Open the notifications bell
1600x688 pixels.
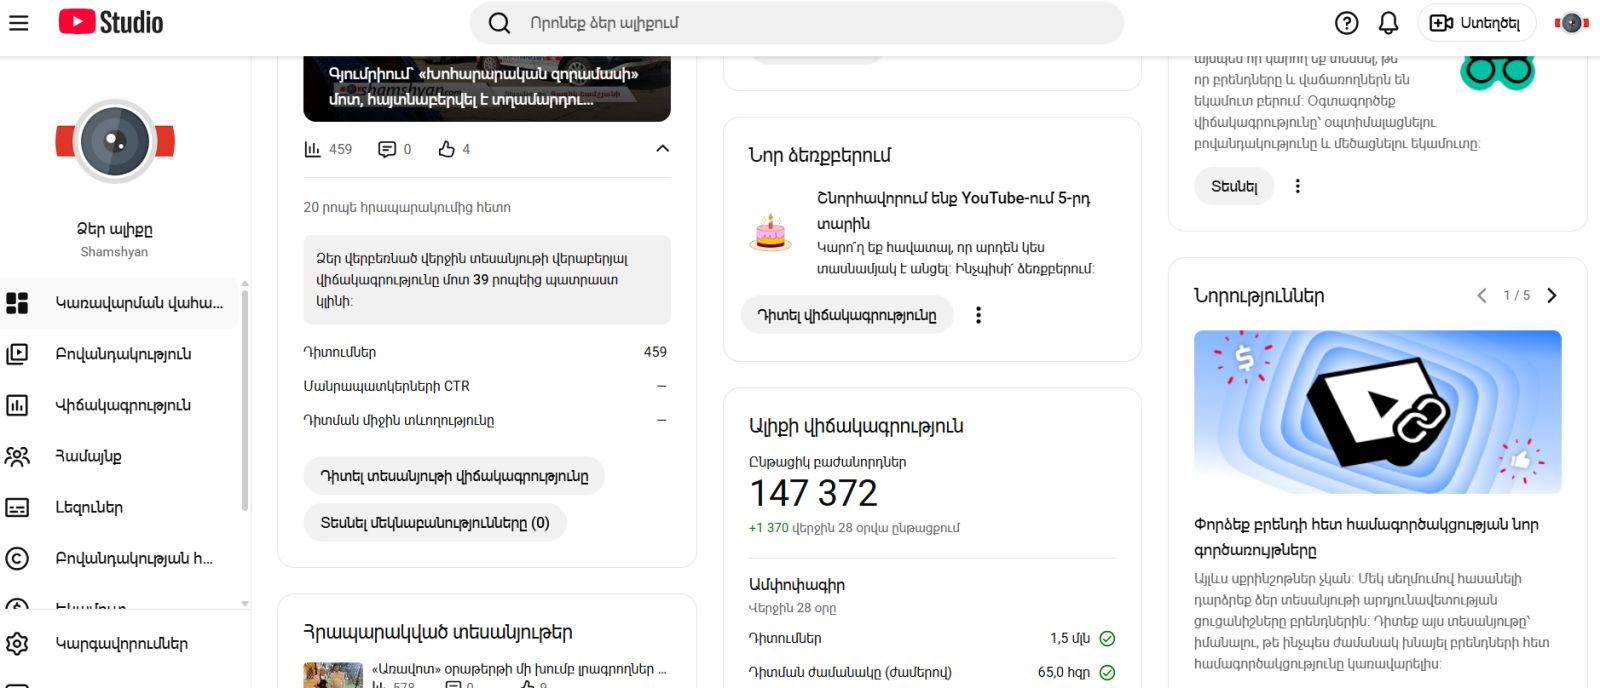coord(1389,23)
